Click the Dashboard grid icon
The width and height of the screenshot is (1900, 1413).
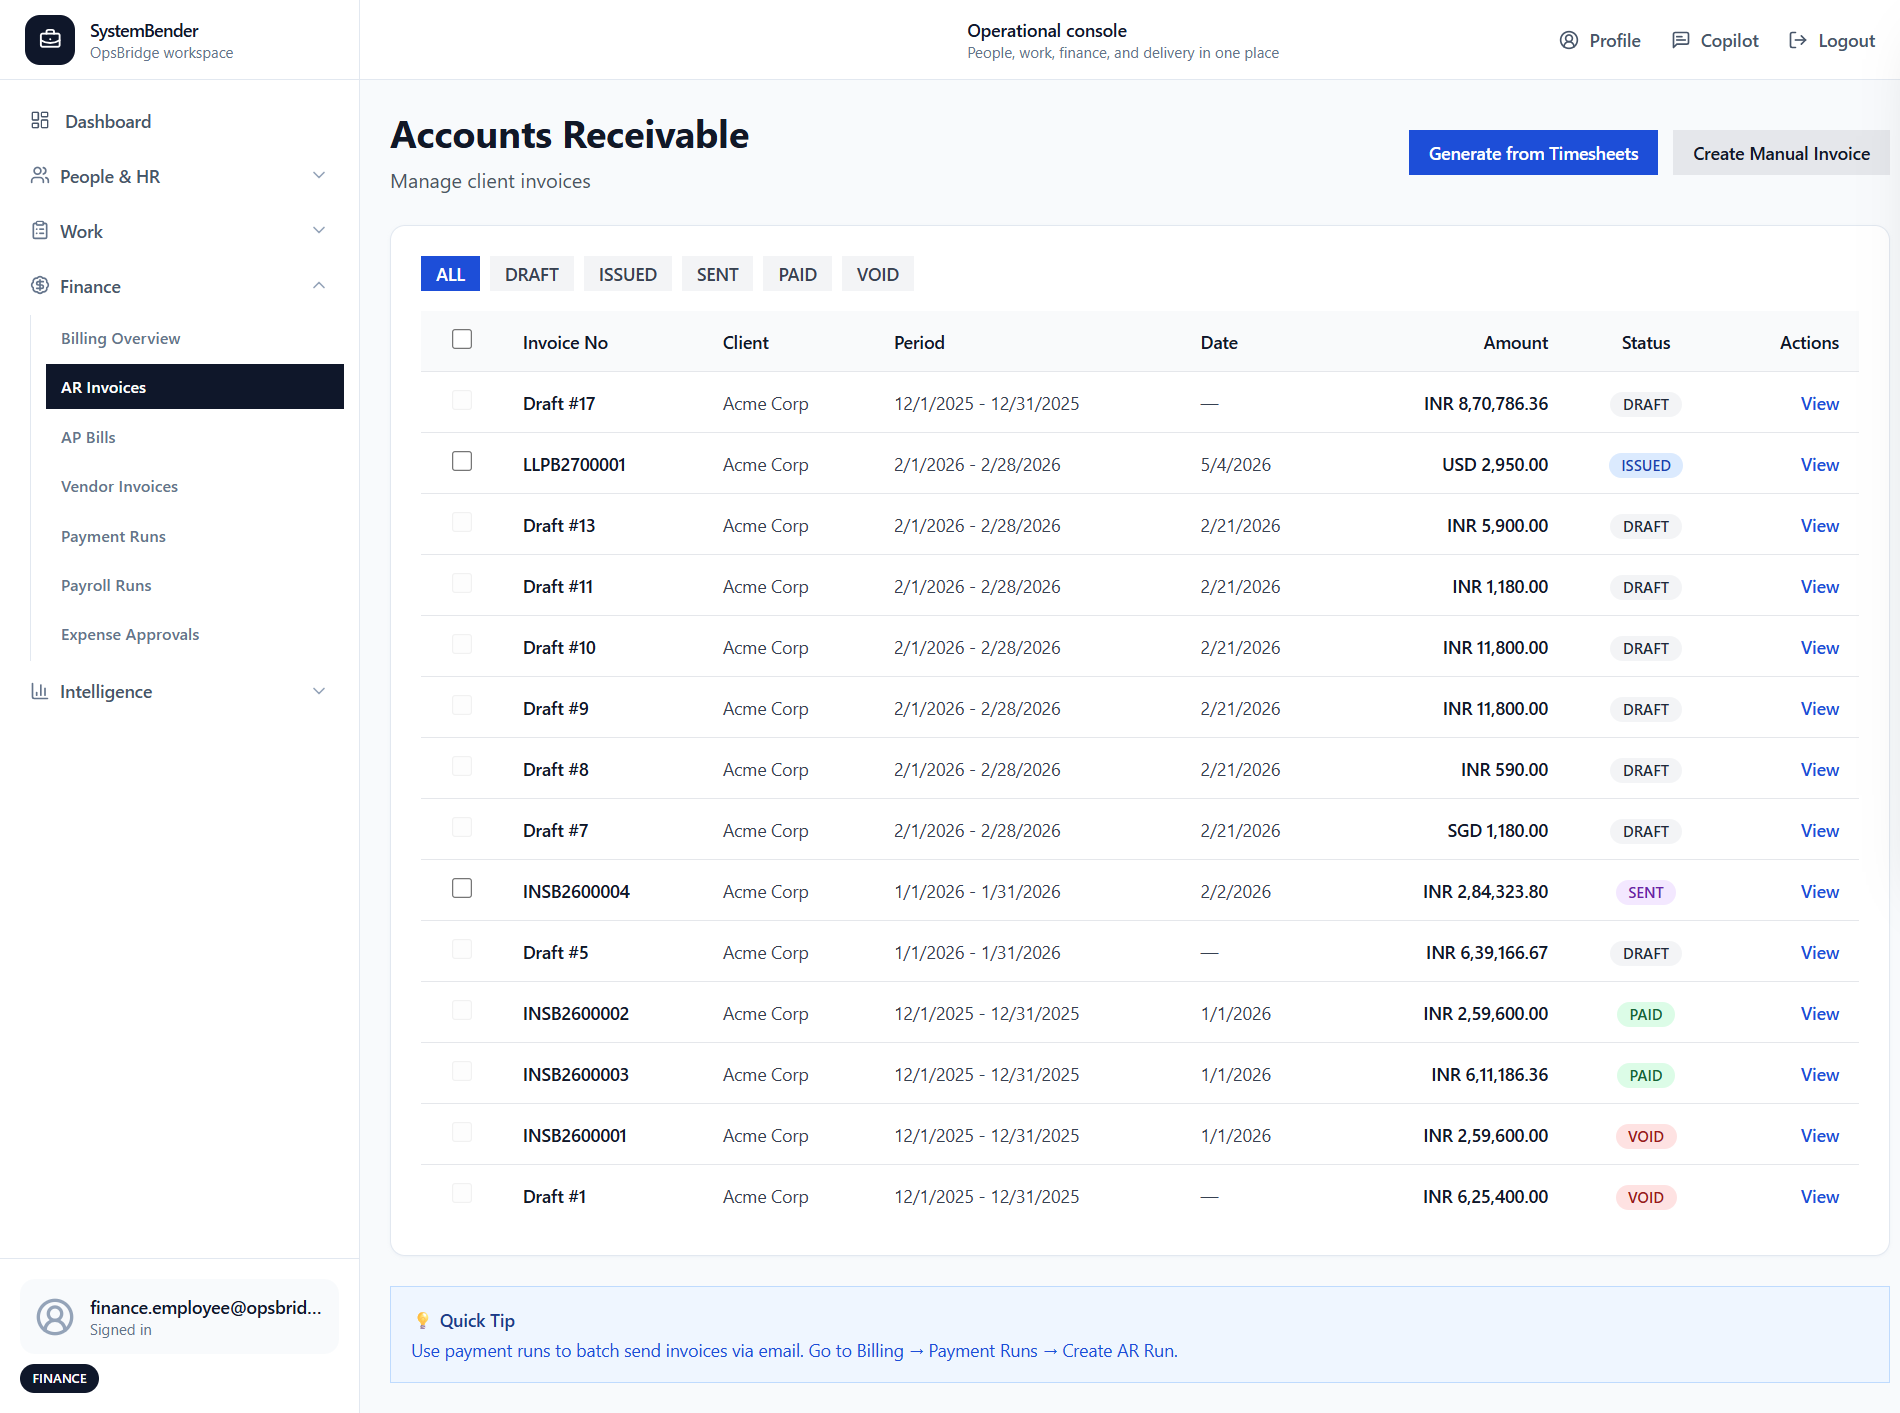pos(40,121)
